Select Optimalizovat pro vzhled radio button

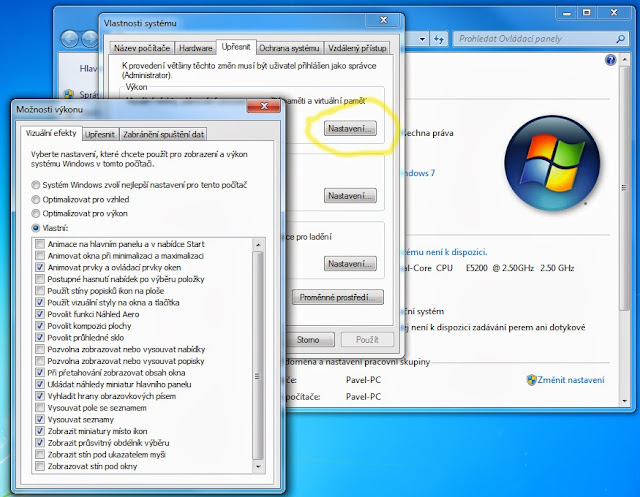tap(36, 200)
